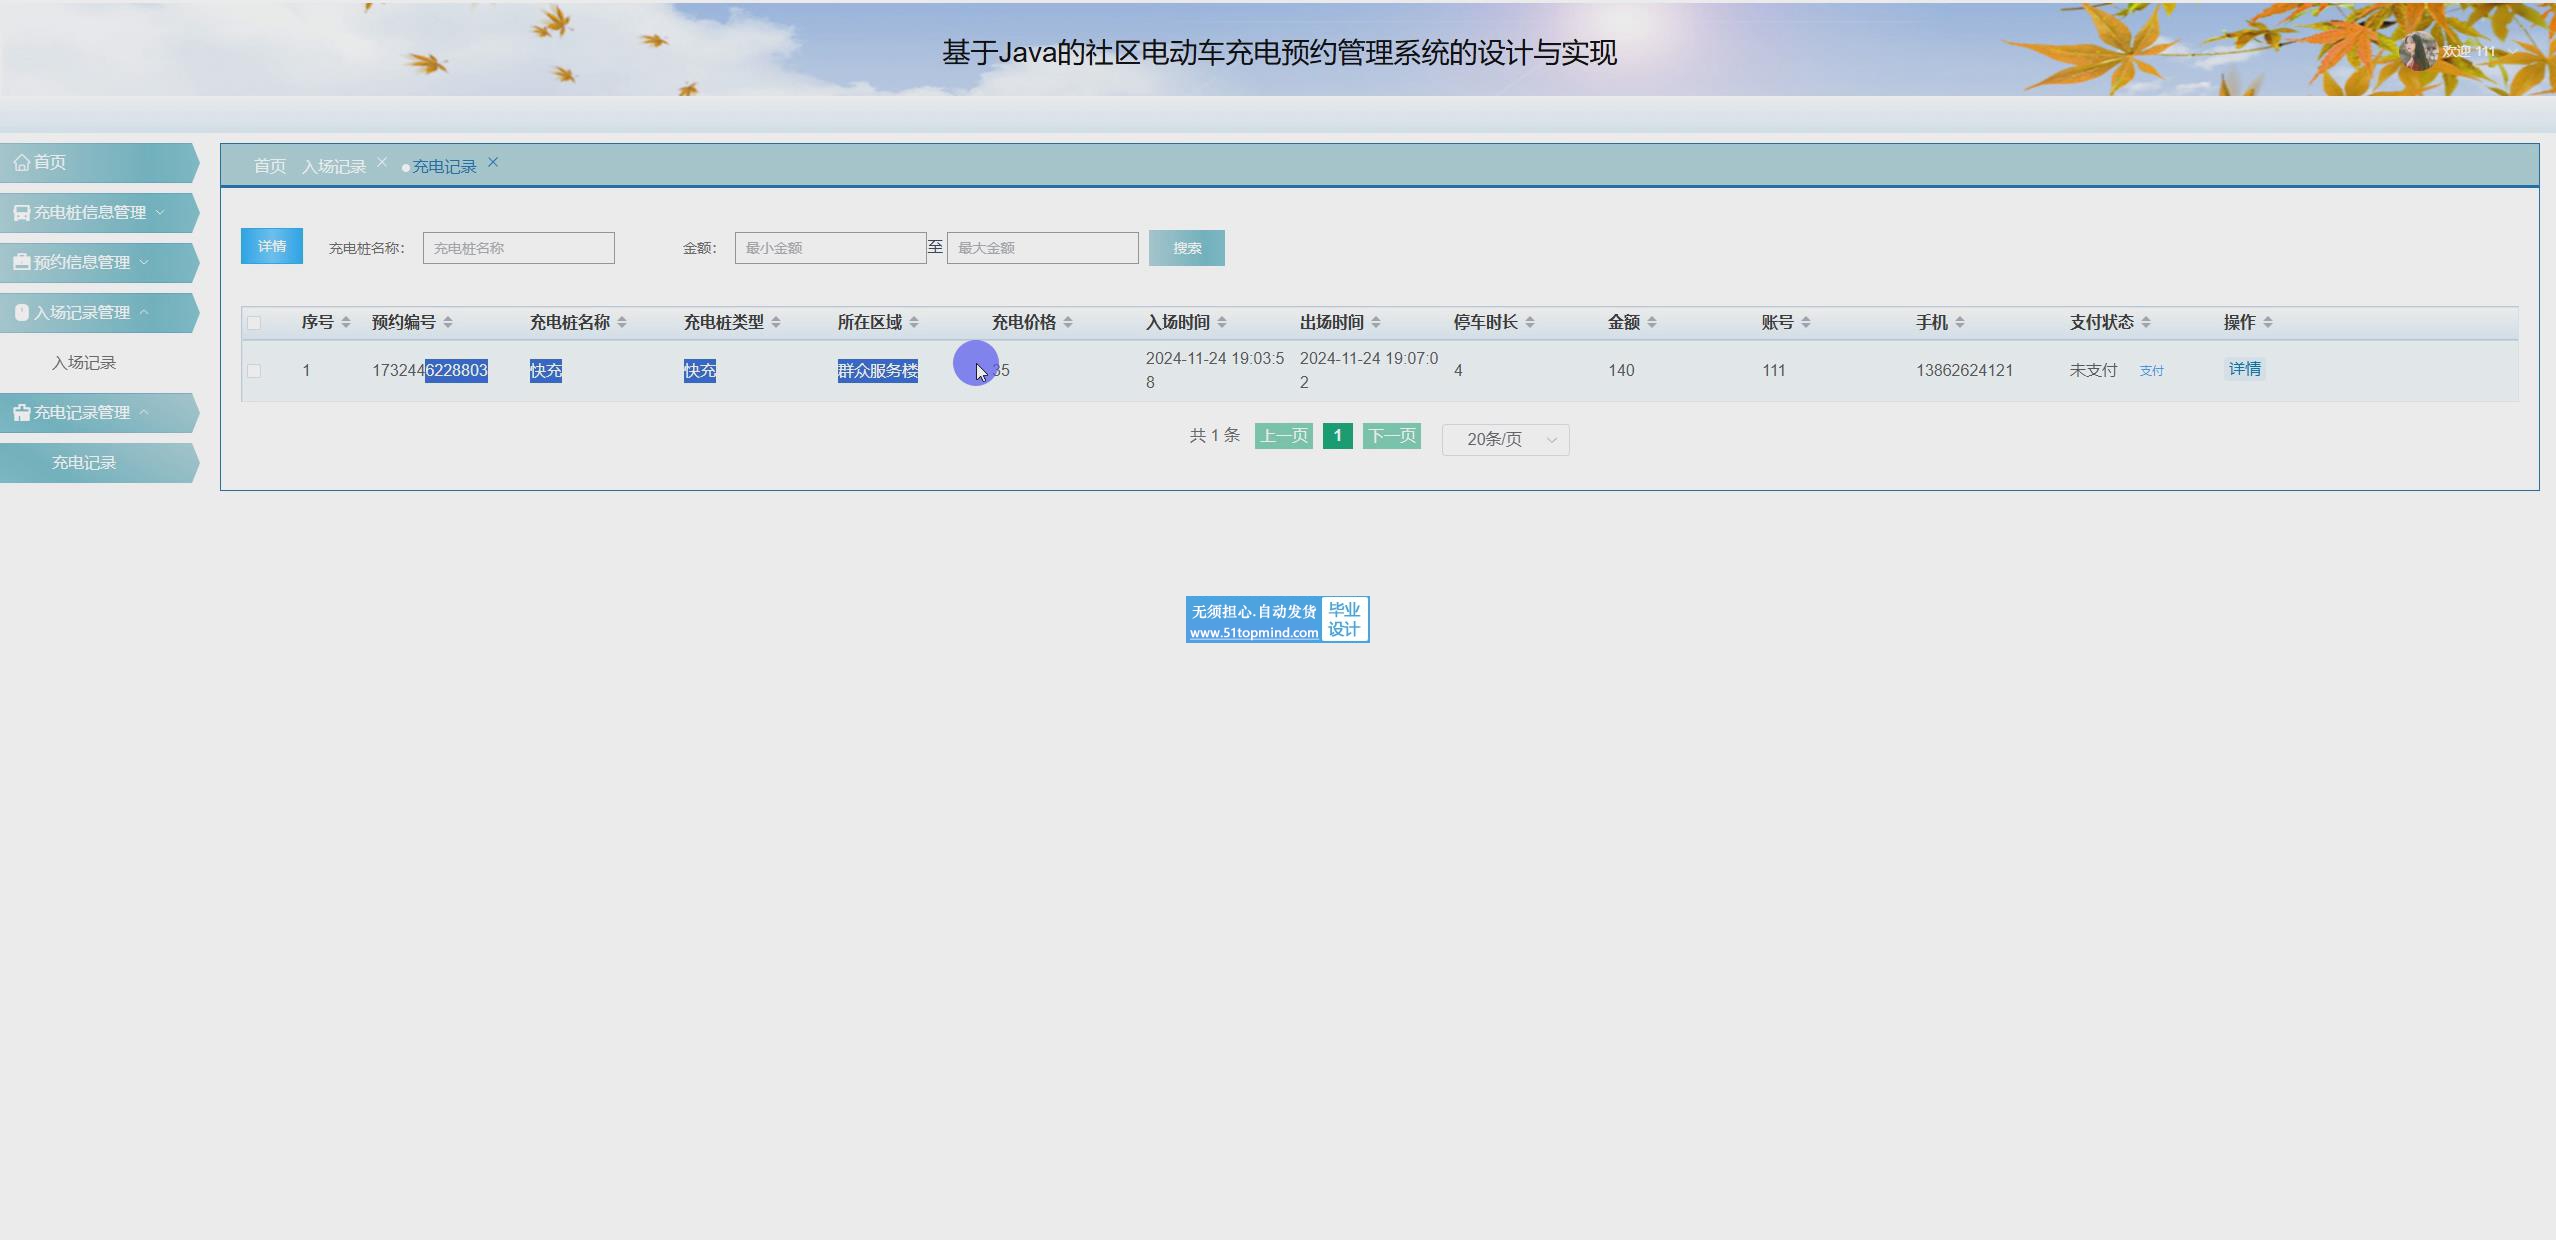
Task: Collapse 入场记录管理 sidebar menu
Action: coord(82,312)
